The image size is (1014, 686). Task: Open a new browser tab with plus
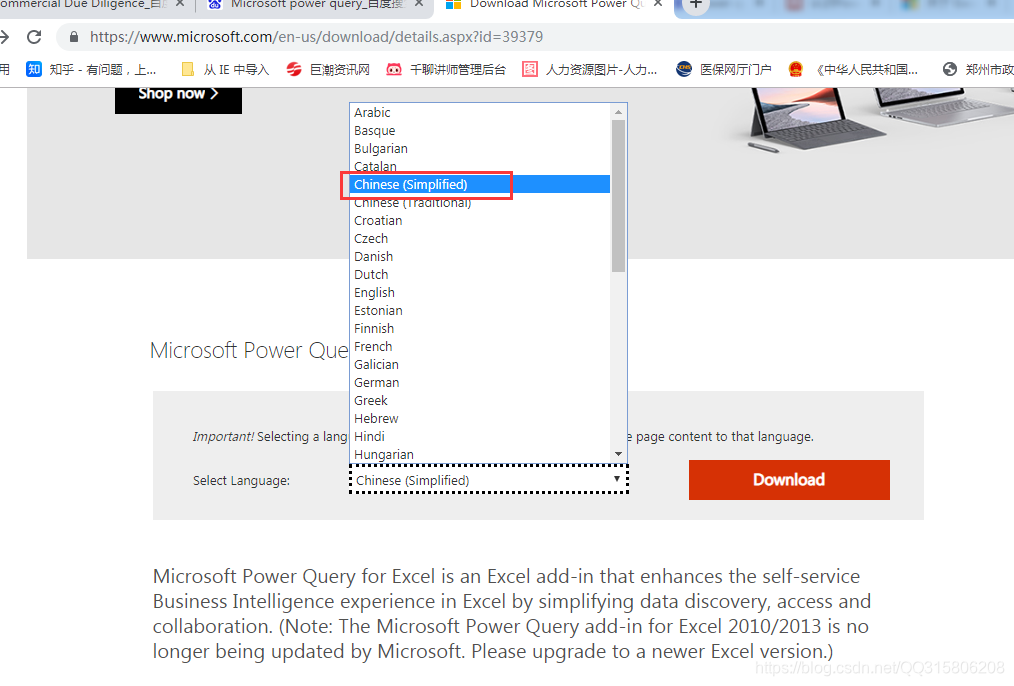(x=696, y=4)
